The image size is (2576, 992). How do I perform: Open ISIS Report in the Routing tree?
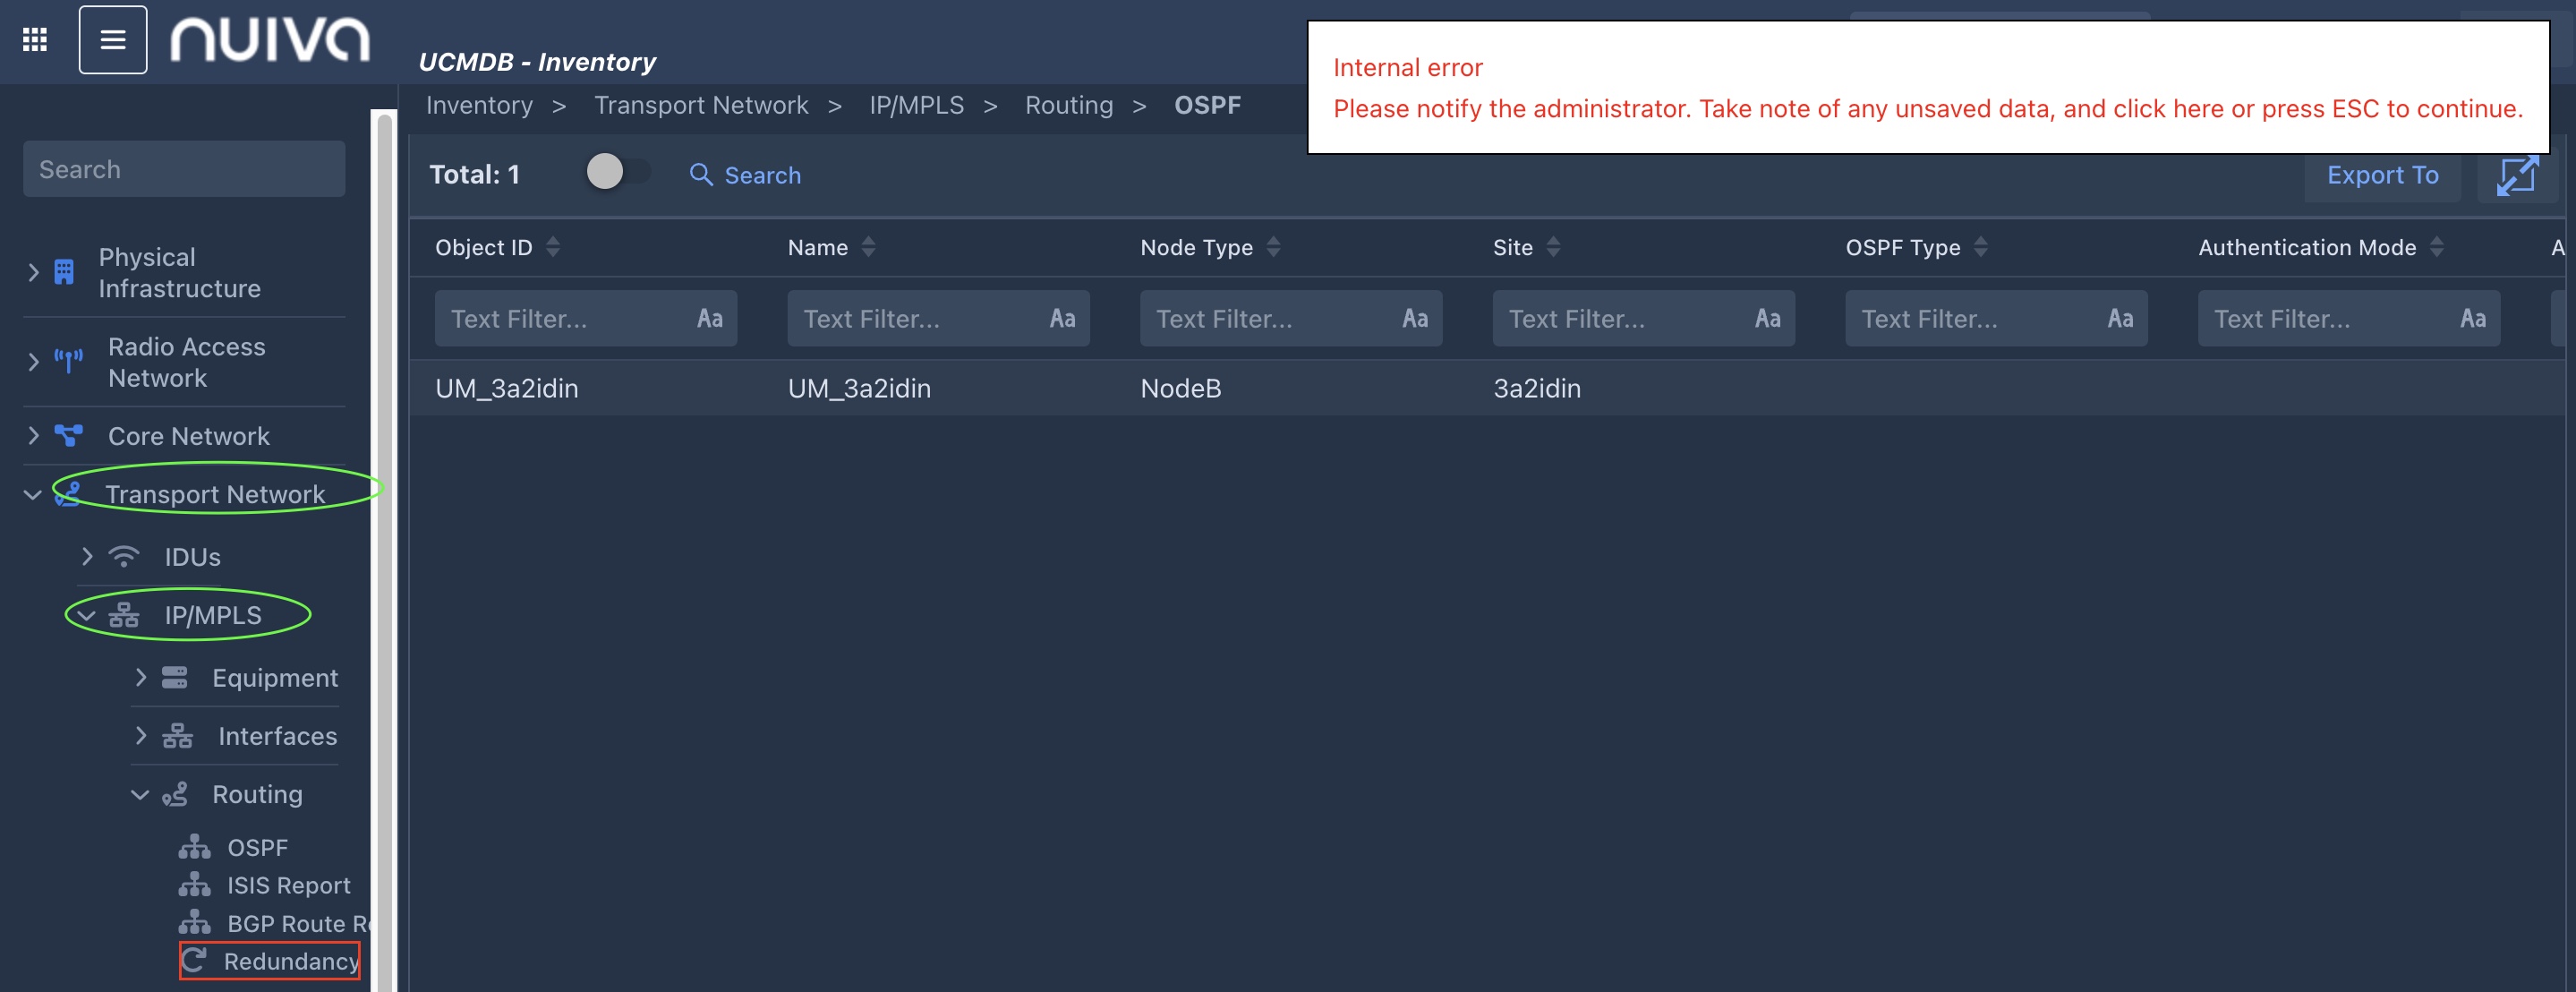(x=288, y=885)
